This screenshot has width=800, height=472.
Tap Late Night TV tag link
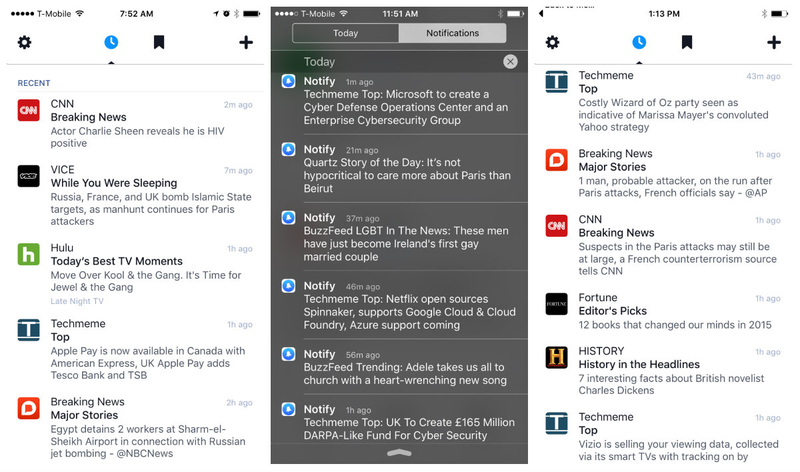click(x=77, y=301)
